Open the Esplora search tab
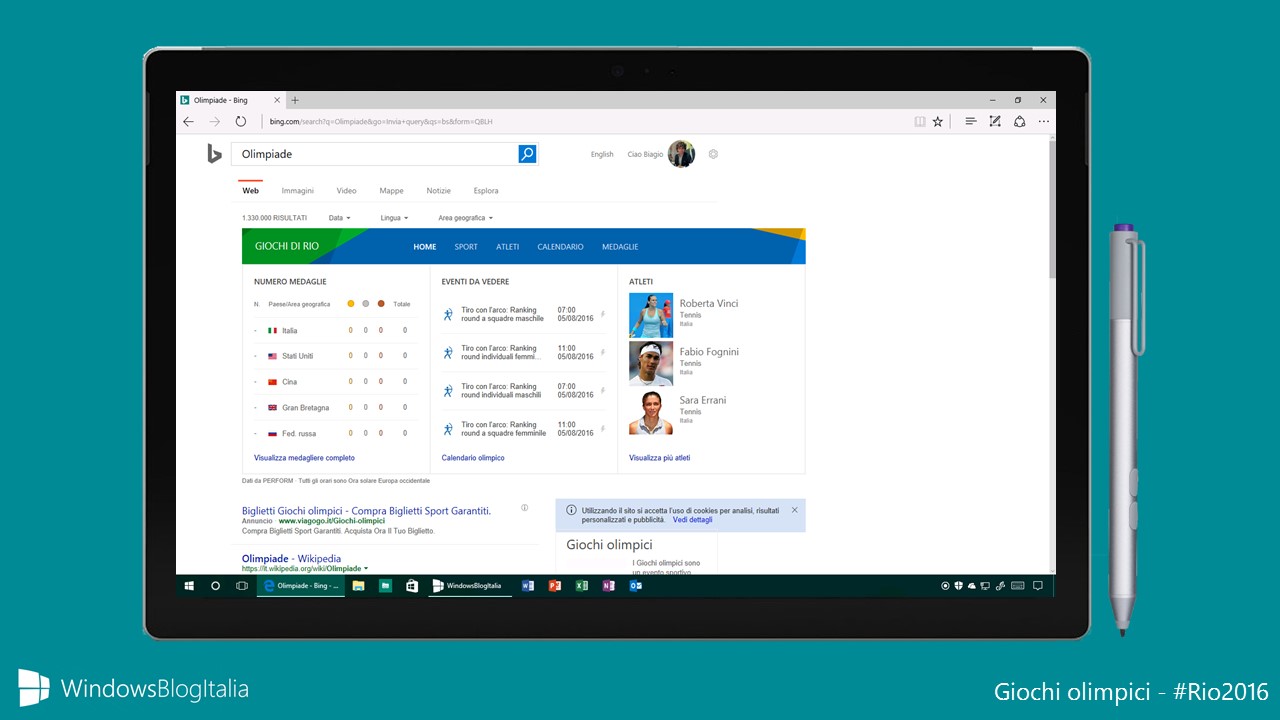 pyautogui.click(x=486, y=190)
